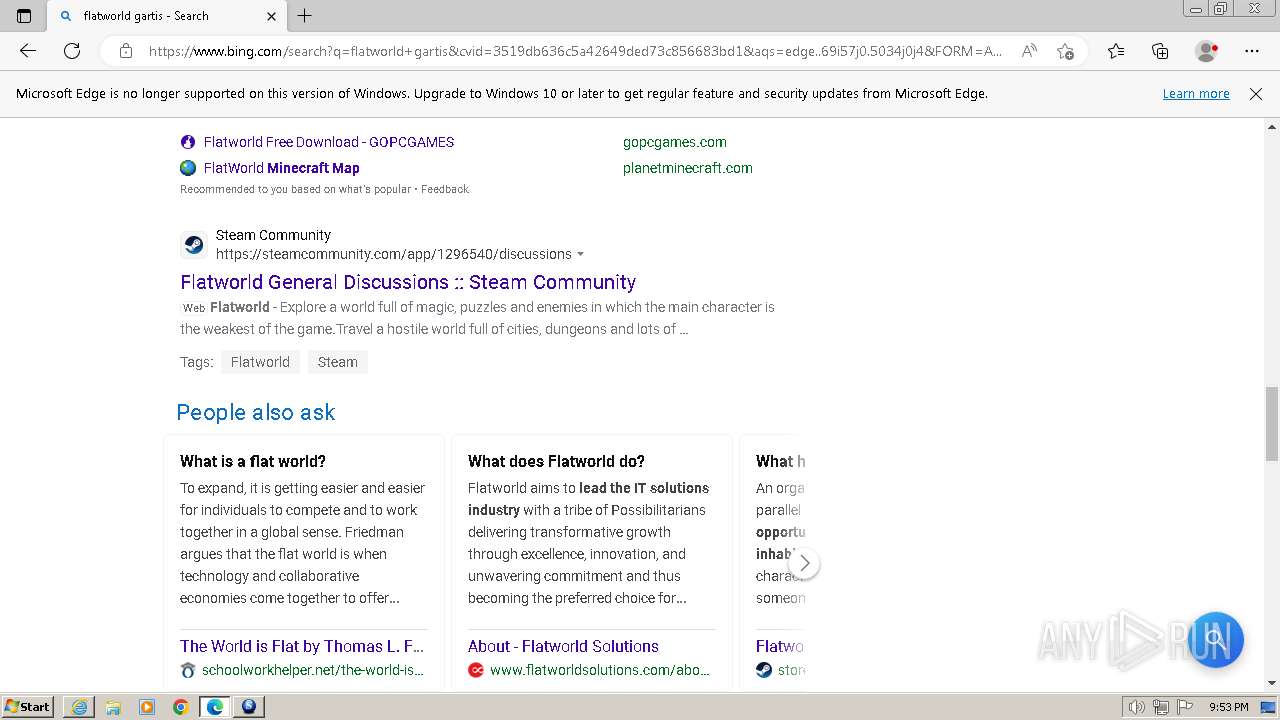Click the site lock info icon
The width and height of the screenshot is (1280, 720).
click(125, 51)
